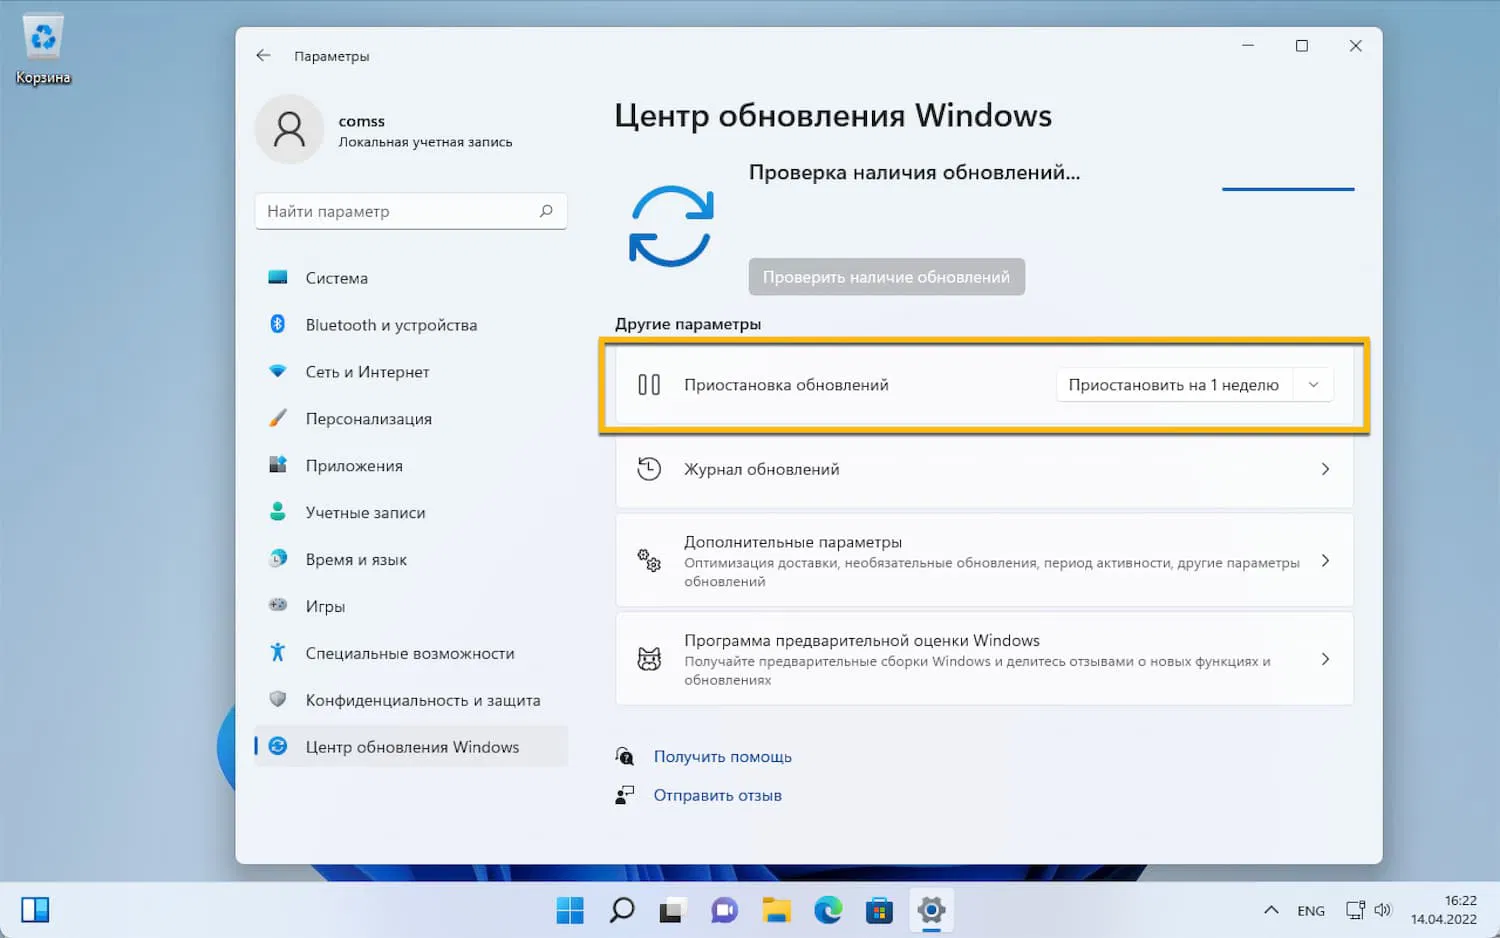Open Программа предварительной оценки Windows row
Viewport: 1500px width, 938px height.
pyautogui.click(x=985, y=659)
